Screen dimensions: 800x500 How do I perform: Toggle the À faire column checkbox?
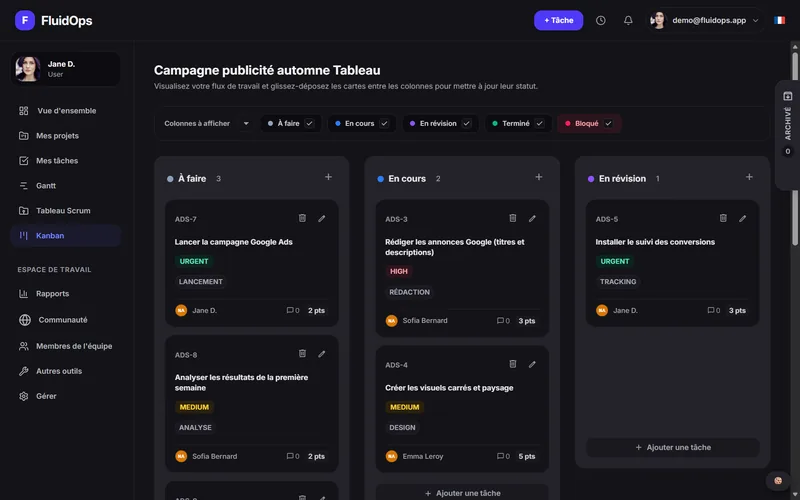tap(309, 123)
